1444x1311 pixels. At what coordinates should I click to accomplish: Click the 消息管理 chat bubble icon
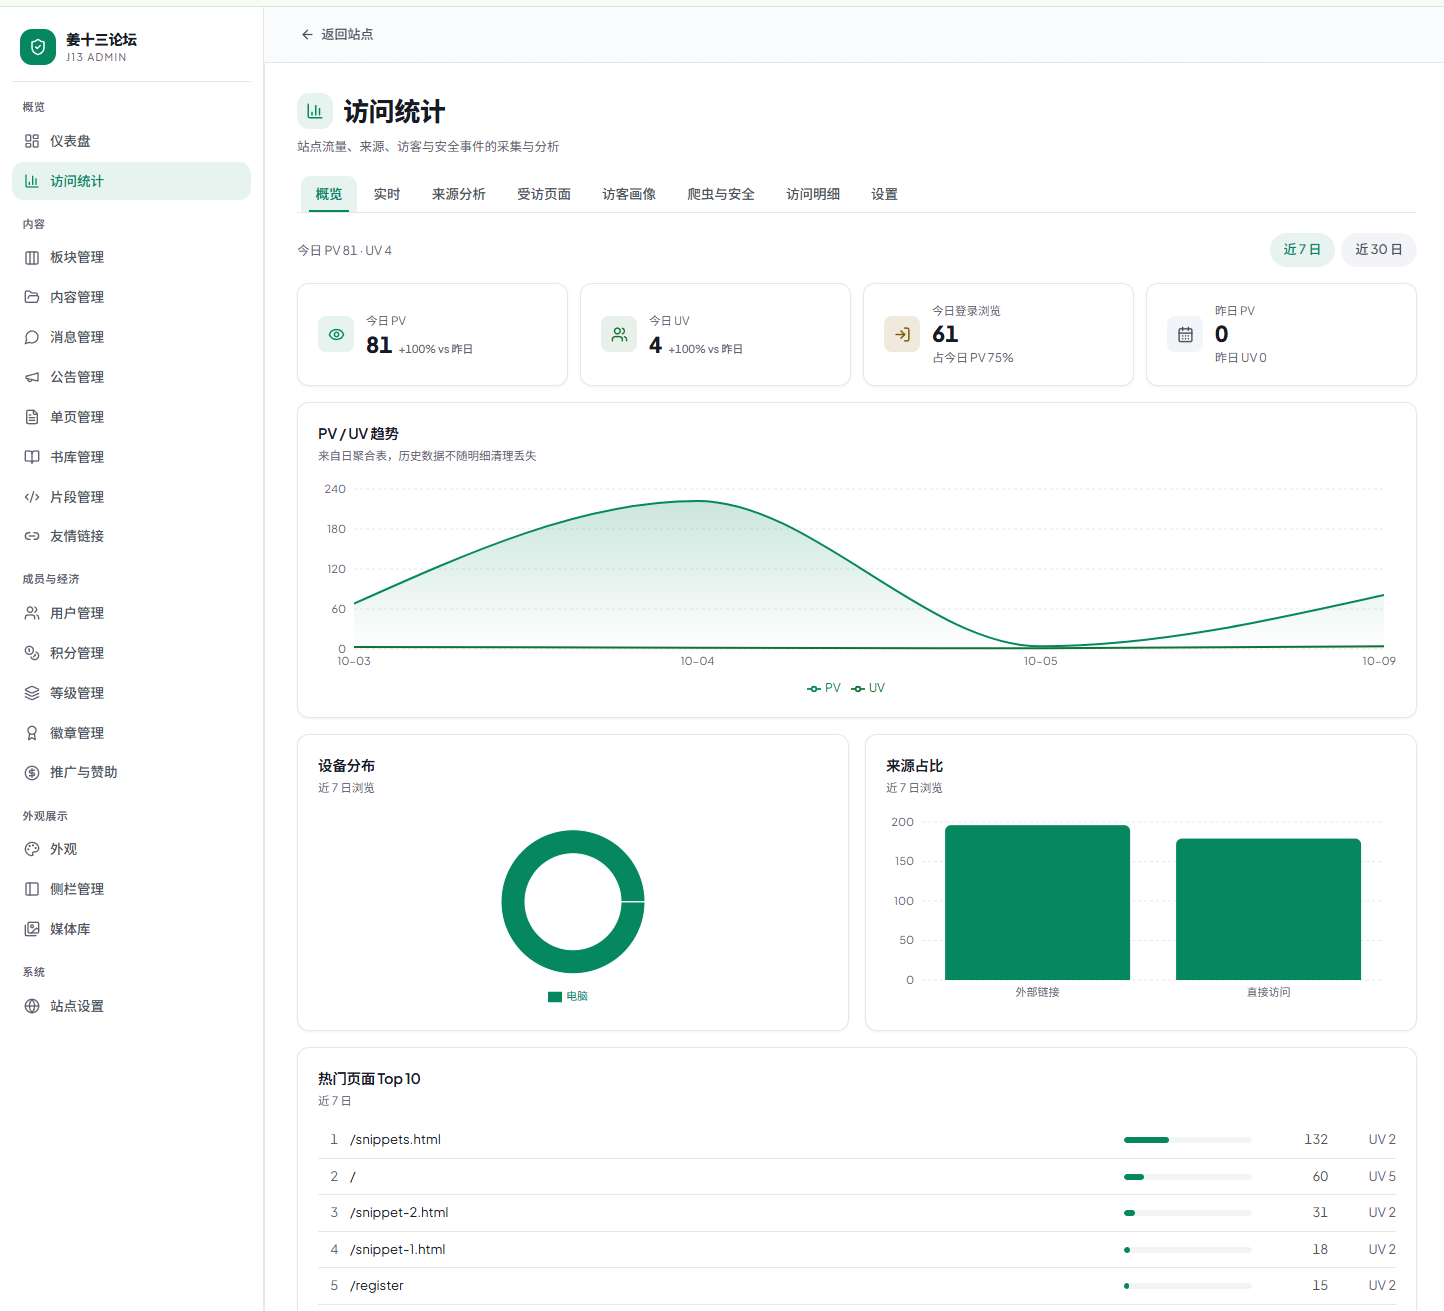click(32, 337)
